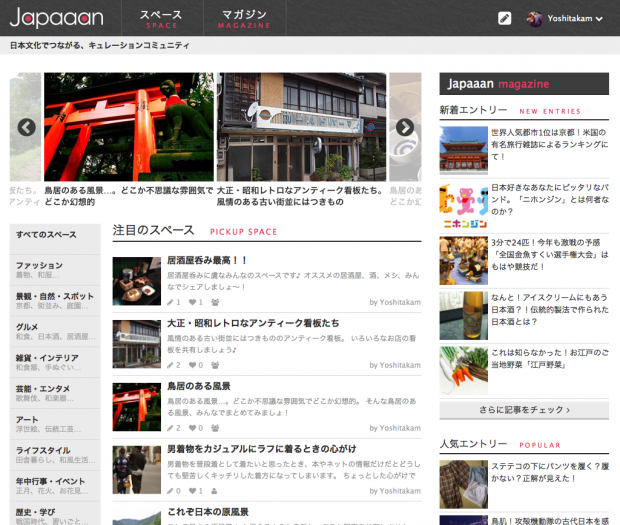The height and width of the screenshot is (525, 620).
Task: Select 年中行事・イベント category
Action: [x=55, y=486]
